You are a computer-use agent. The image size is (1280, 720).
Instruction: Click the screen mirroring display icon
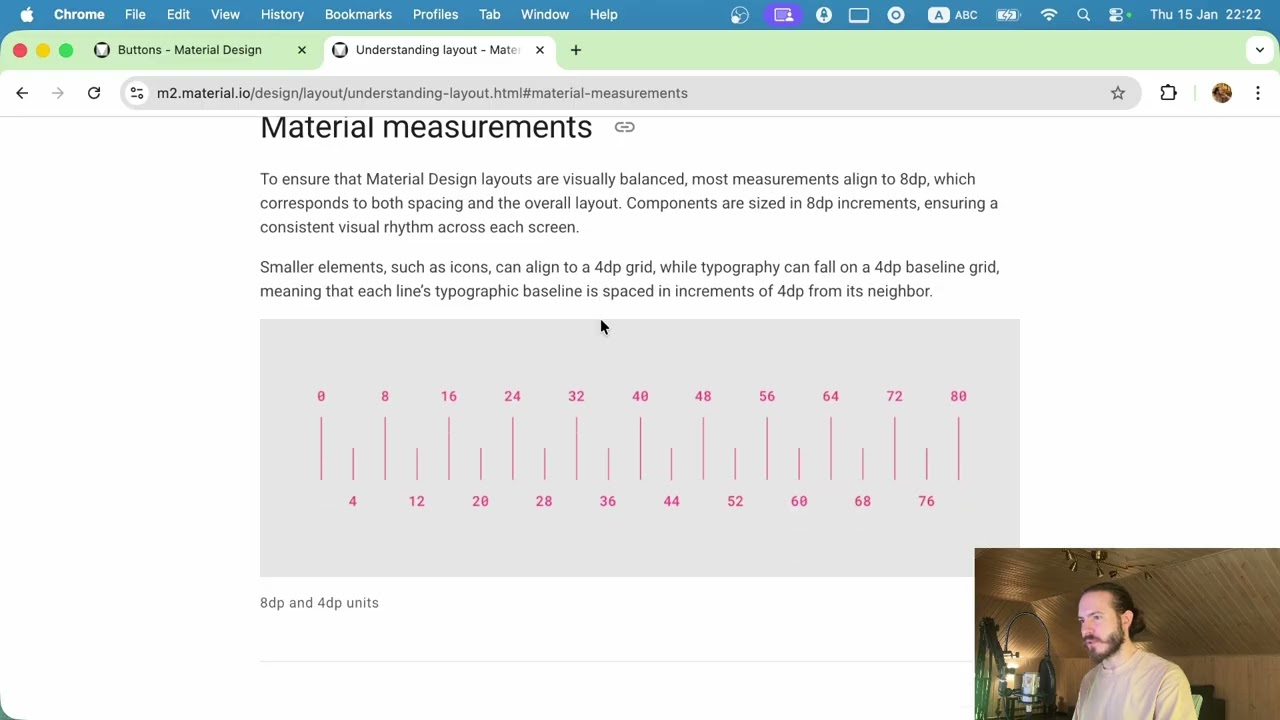[x=859, y=14]
